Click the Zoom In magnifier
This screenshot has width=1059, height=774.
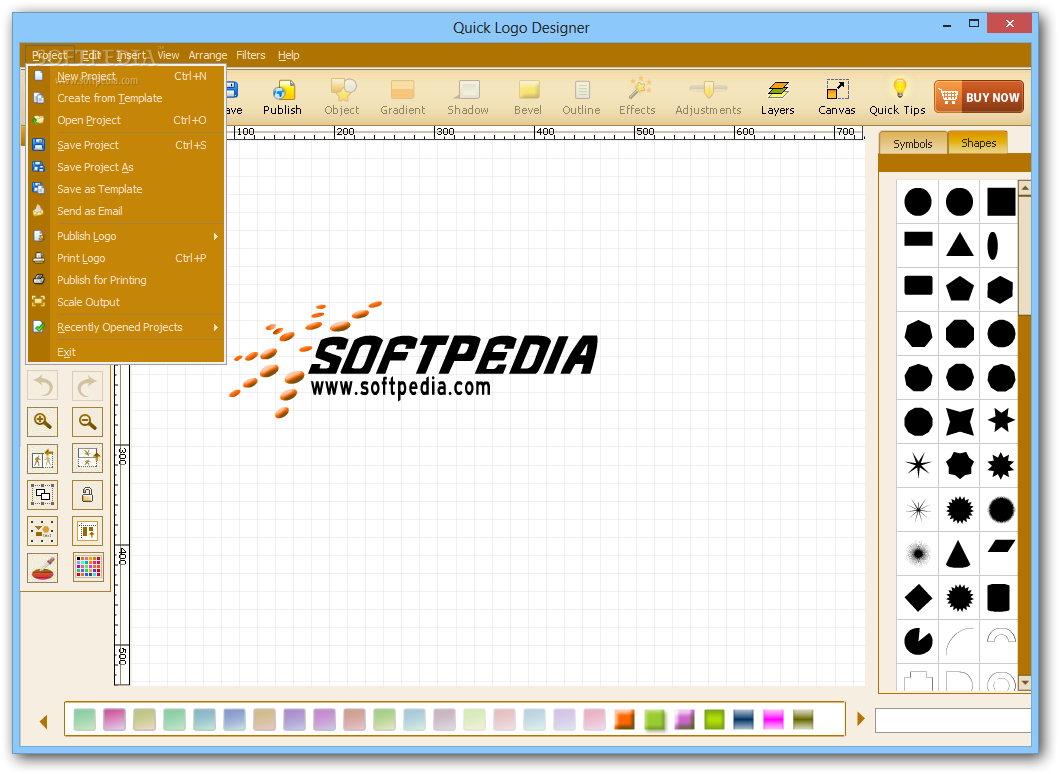tap(43, 422)
